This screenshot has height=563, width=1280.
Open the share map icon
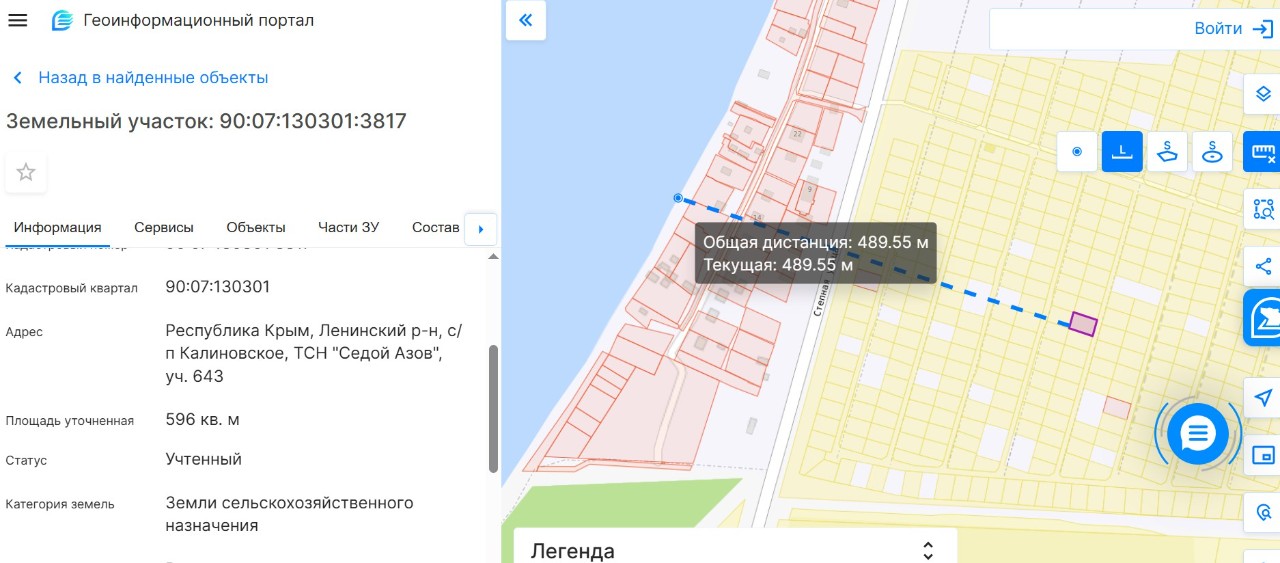coord(1263,267)
